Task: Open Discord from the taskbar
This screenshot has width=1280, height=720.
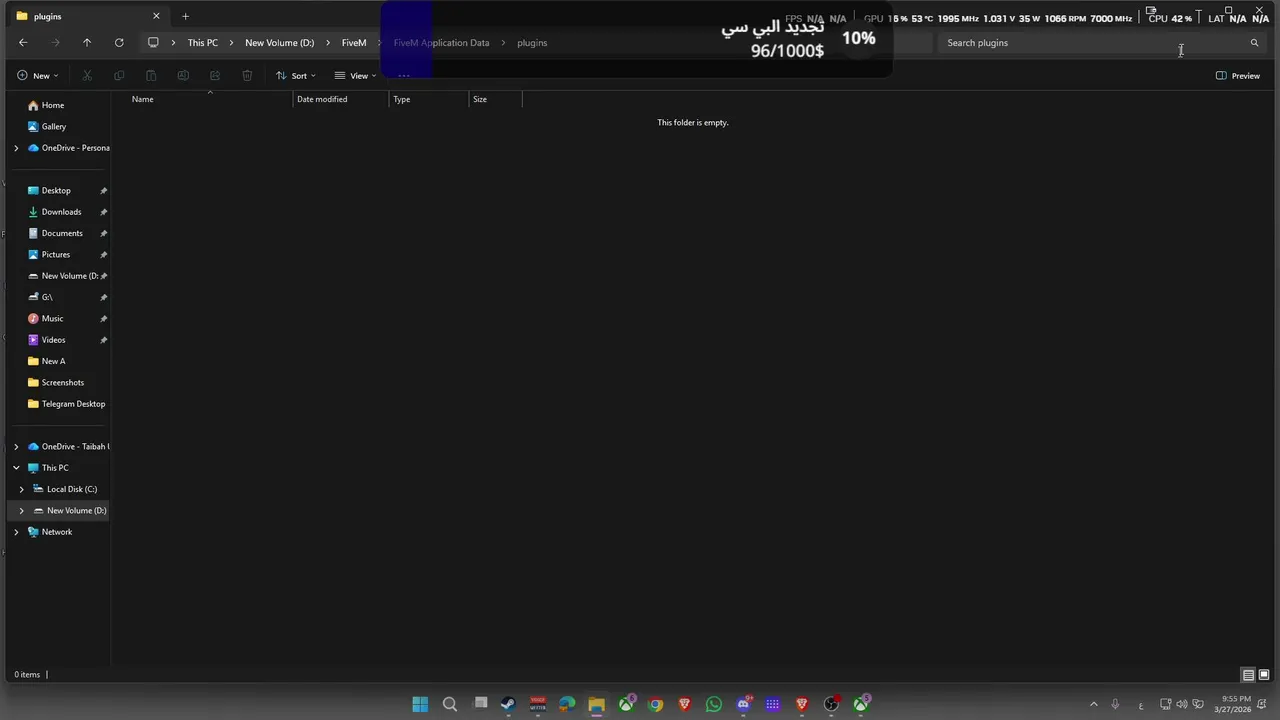Action: click(x=743, y=704)
